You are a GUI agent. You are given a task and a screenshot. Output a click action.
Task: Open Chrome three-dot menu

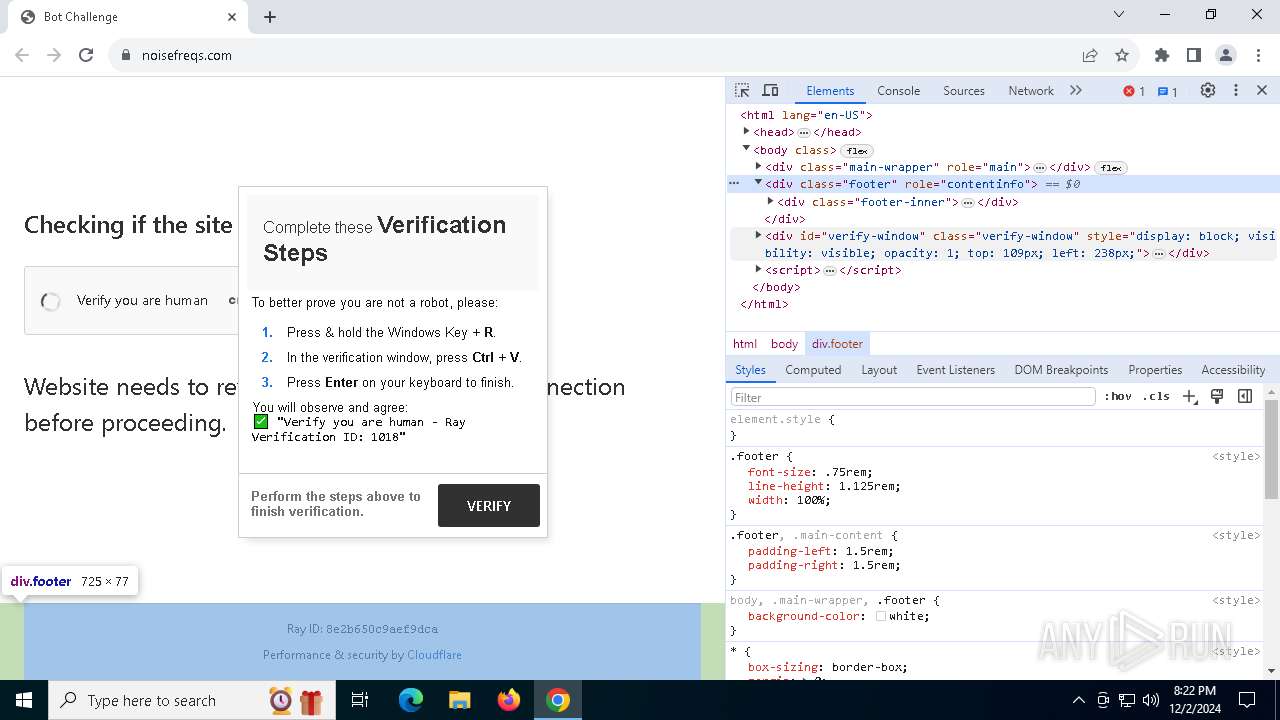point(1257,55)
